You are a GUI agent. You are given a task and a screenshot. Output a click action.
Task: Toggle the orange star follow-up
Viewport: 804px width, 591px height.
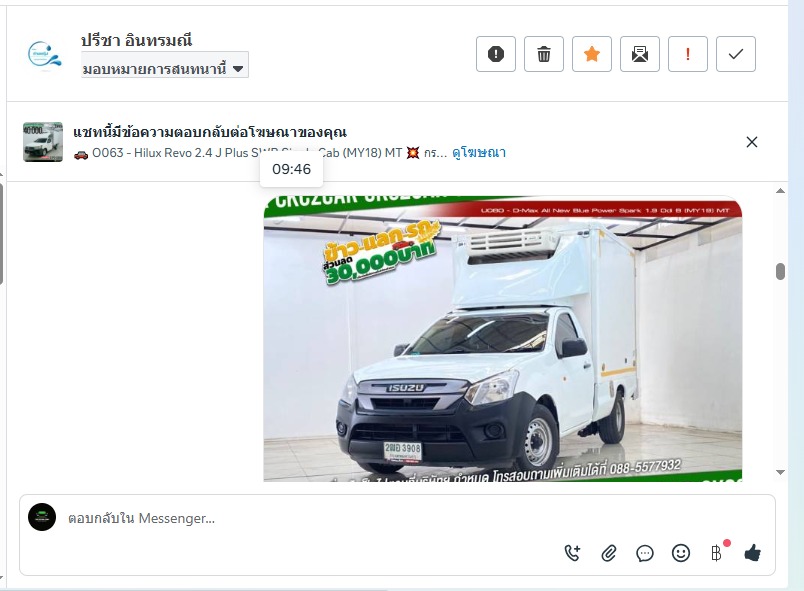click(592, 54)
